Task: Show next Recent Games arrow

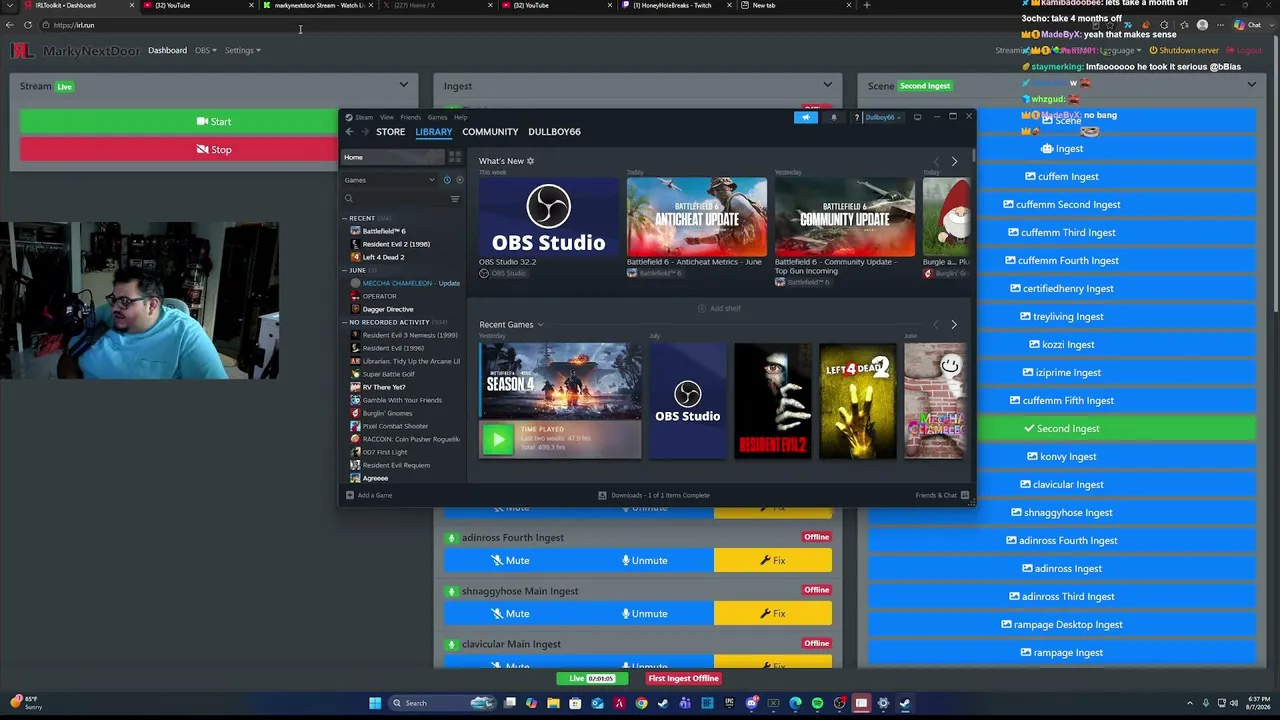Action: pyautogui.click(x=954, y=325)
